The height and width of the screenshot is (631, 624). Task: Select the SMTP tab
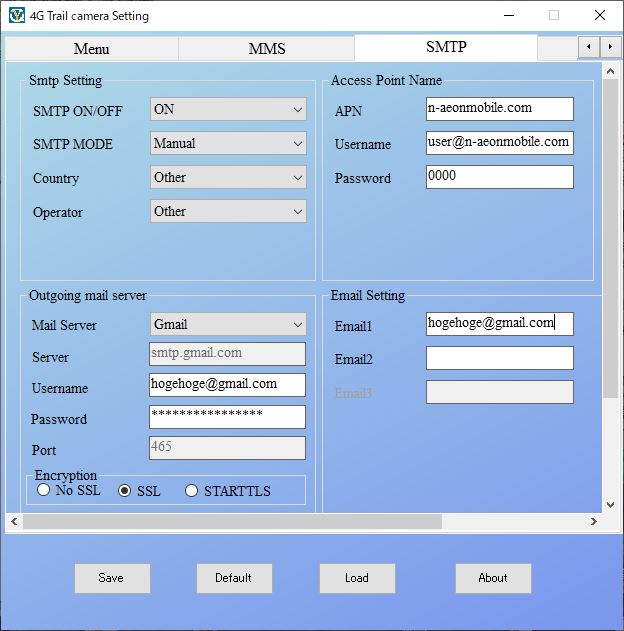click(446, 47)
